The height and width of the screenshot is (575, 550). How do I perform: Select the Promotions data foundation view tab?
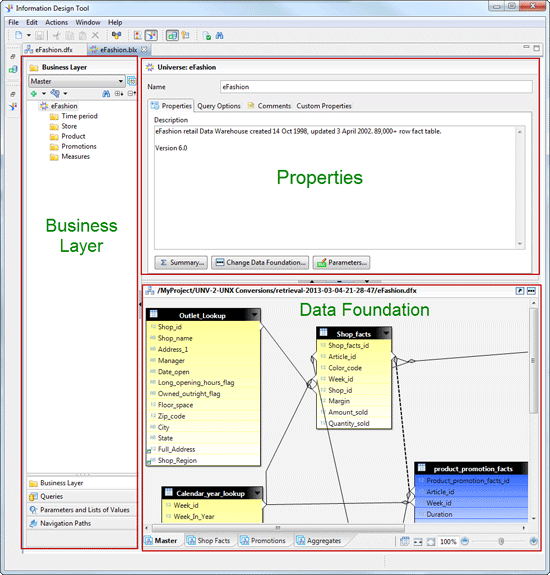(263, 541)
